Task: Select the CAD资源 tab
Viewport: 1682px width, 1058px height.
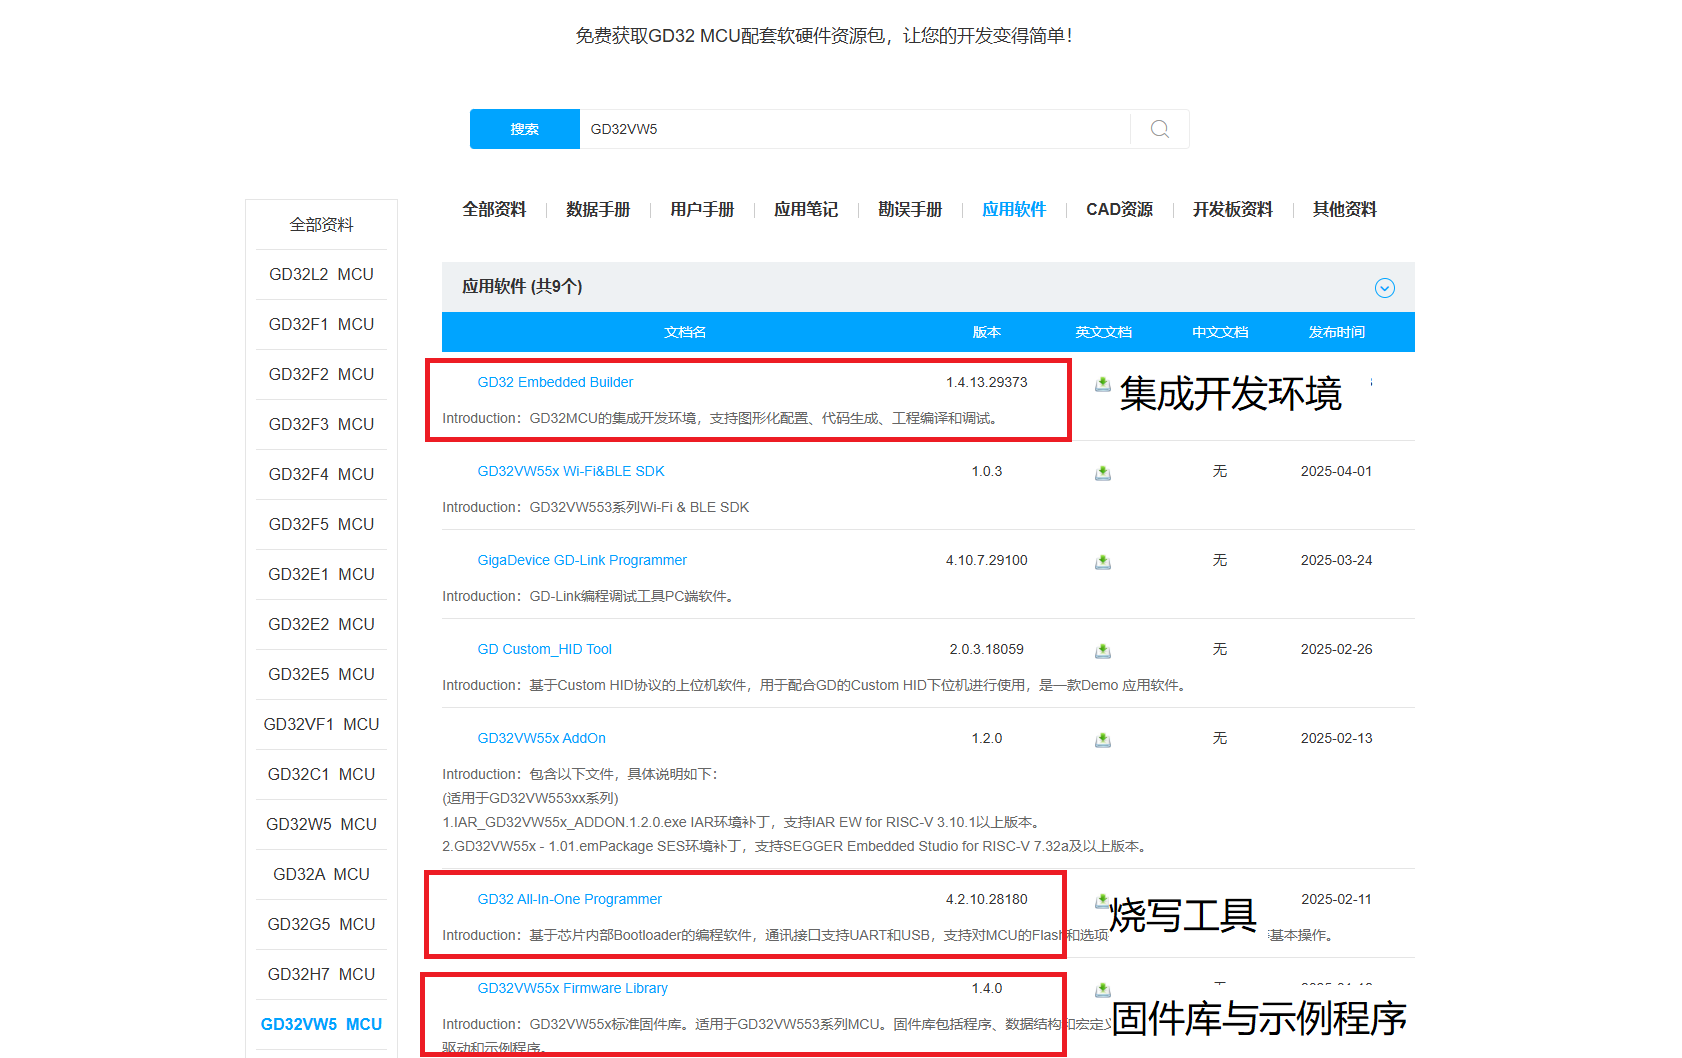Action: click(x=1119, y=210)
